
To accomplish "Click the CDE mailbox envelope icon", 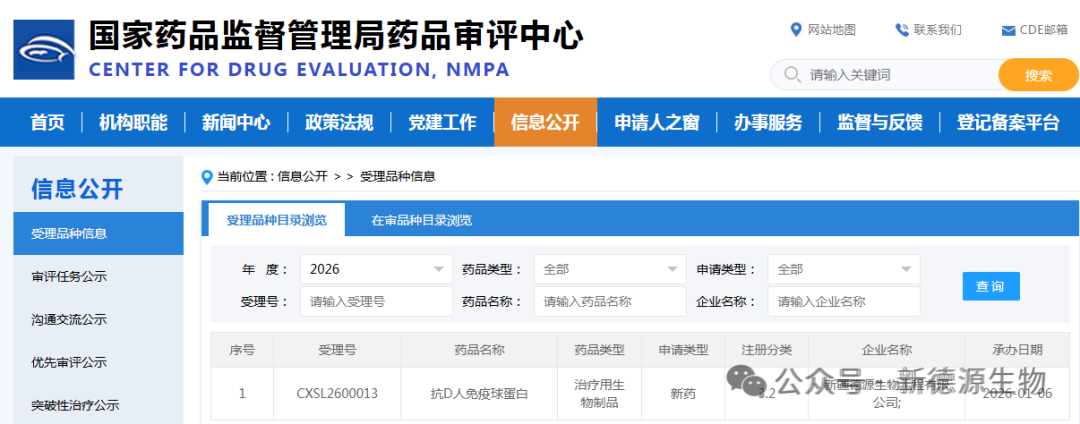I will coord(1008,30).
